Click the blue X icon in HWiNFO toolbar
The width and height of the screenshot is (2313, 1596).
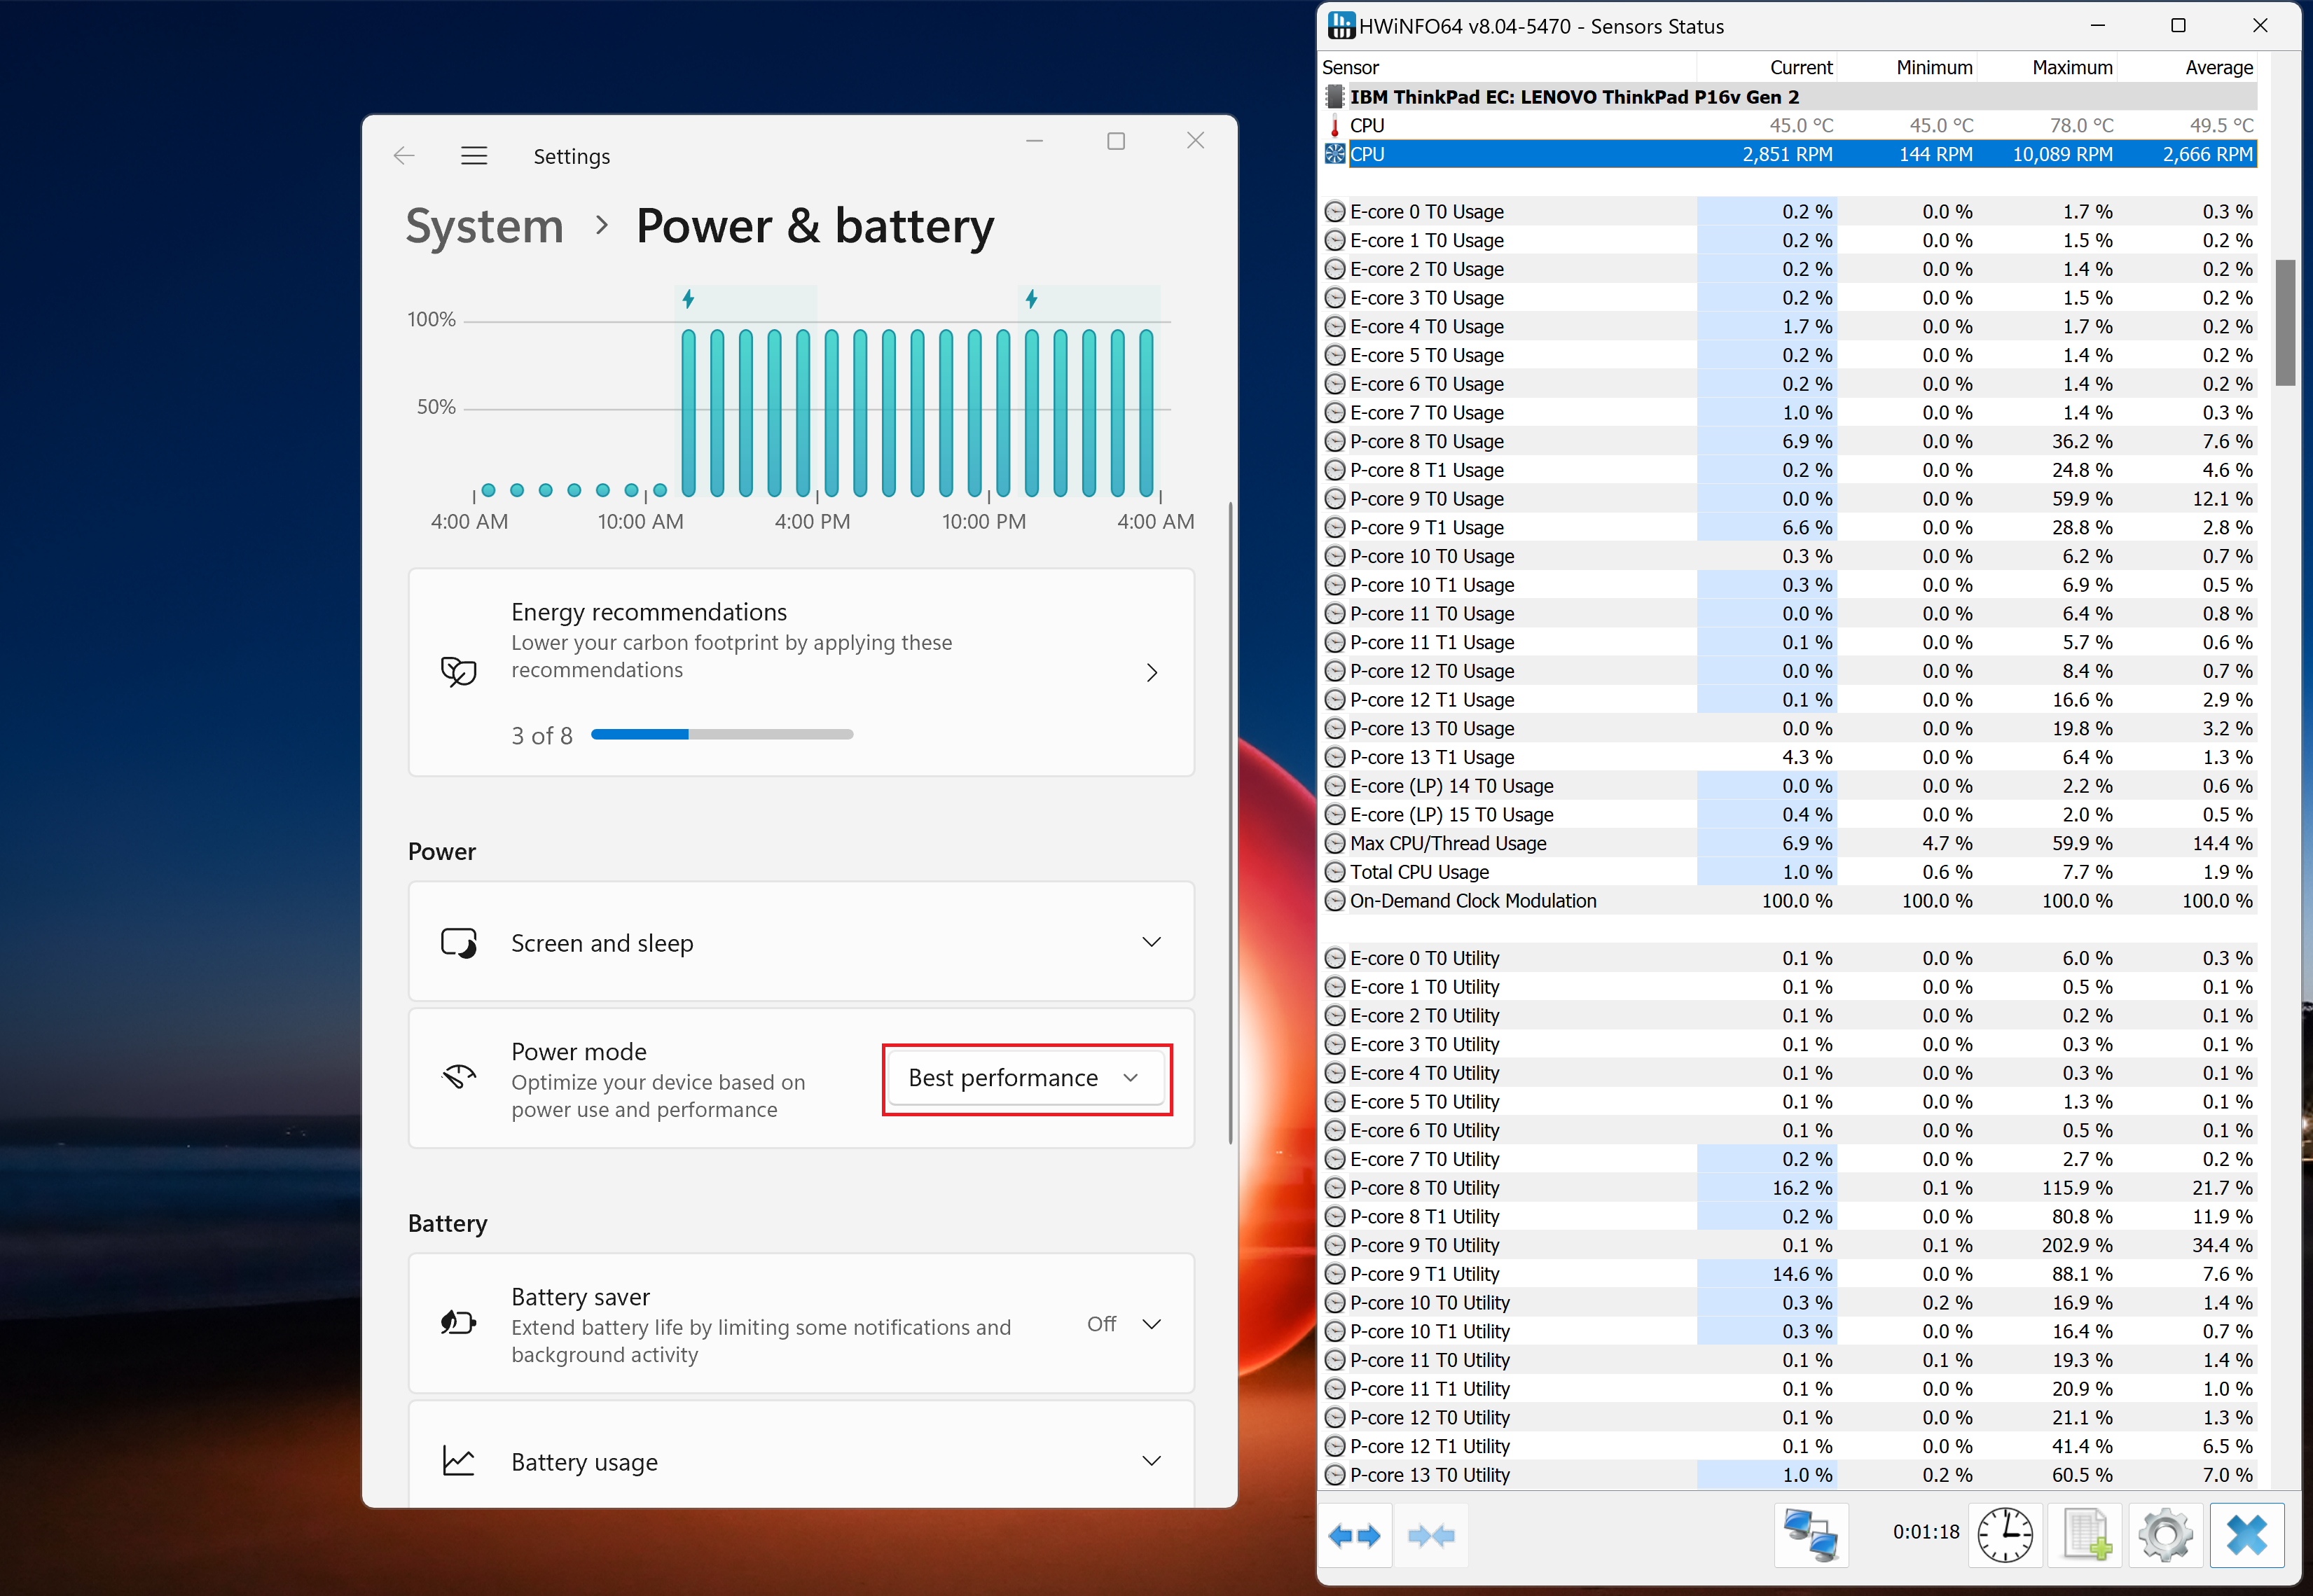pos(2246,1536)
